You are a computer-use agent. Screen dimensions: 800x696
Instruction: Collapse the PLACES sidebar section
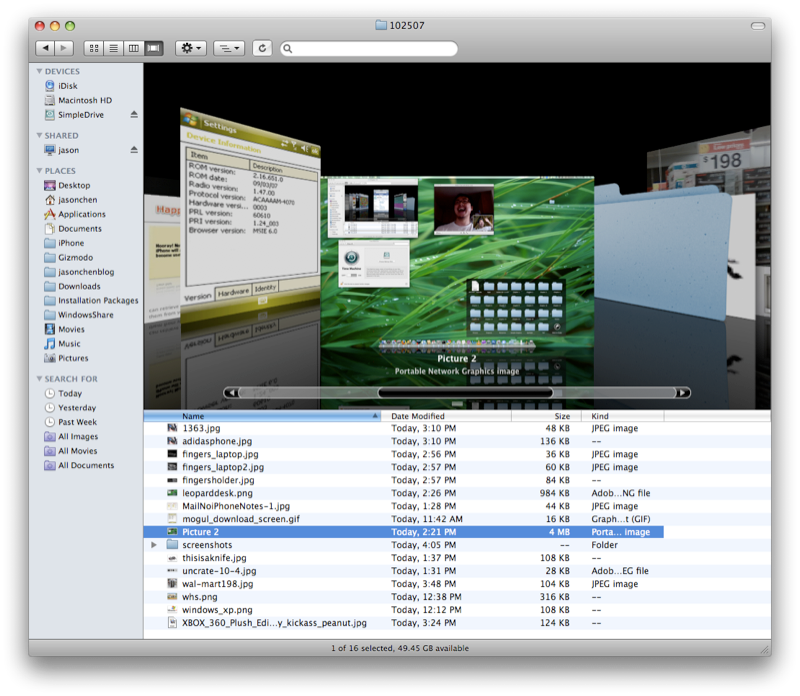[x=39, y=170]
